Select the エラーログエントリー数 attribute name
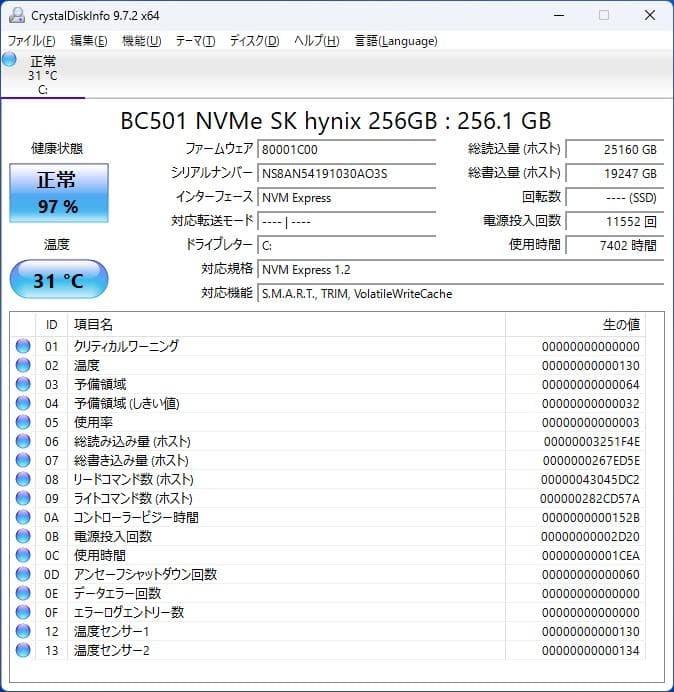Viewport: 674px width, 692px height. pos(129,612)
